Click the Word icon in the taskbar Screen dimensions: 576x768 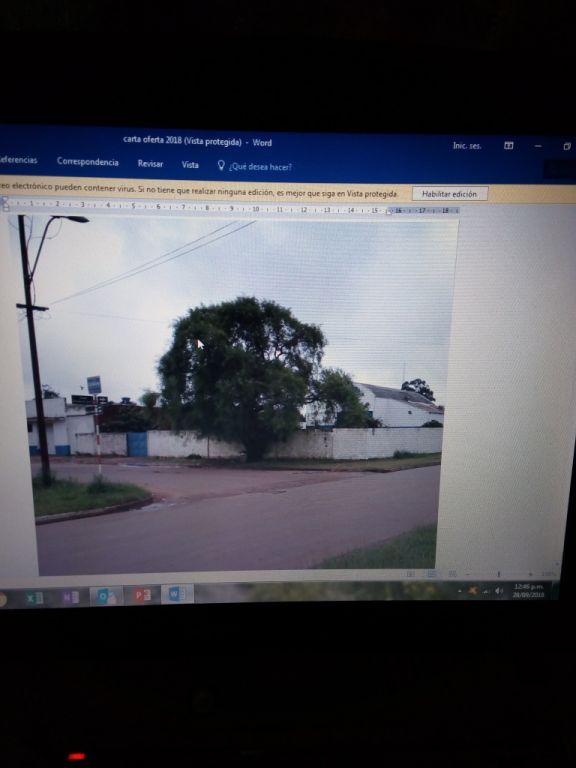(177, 594)
